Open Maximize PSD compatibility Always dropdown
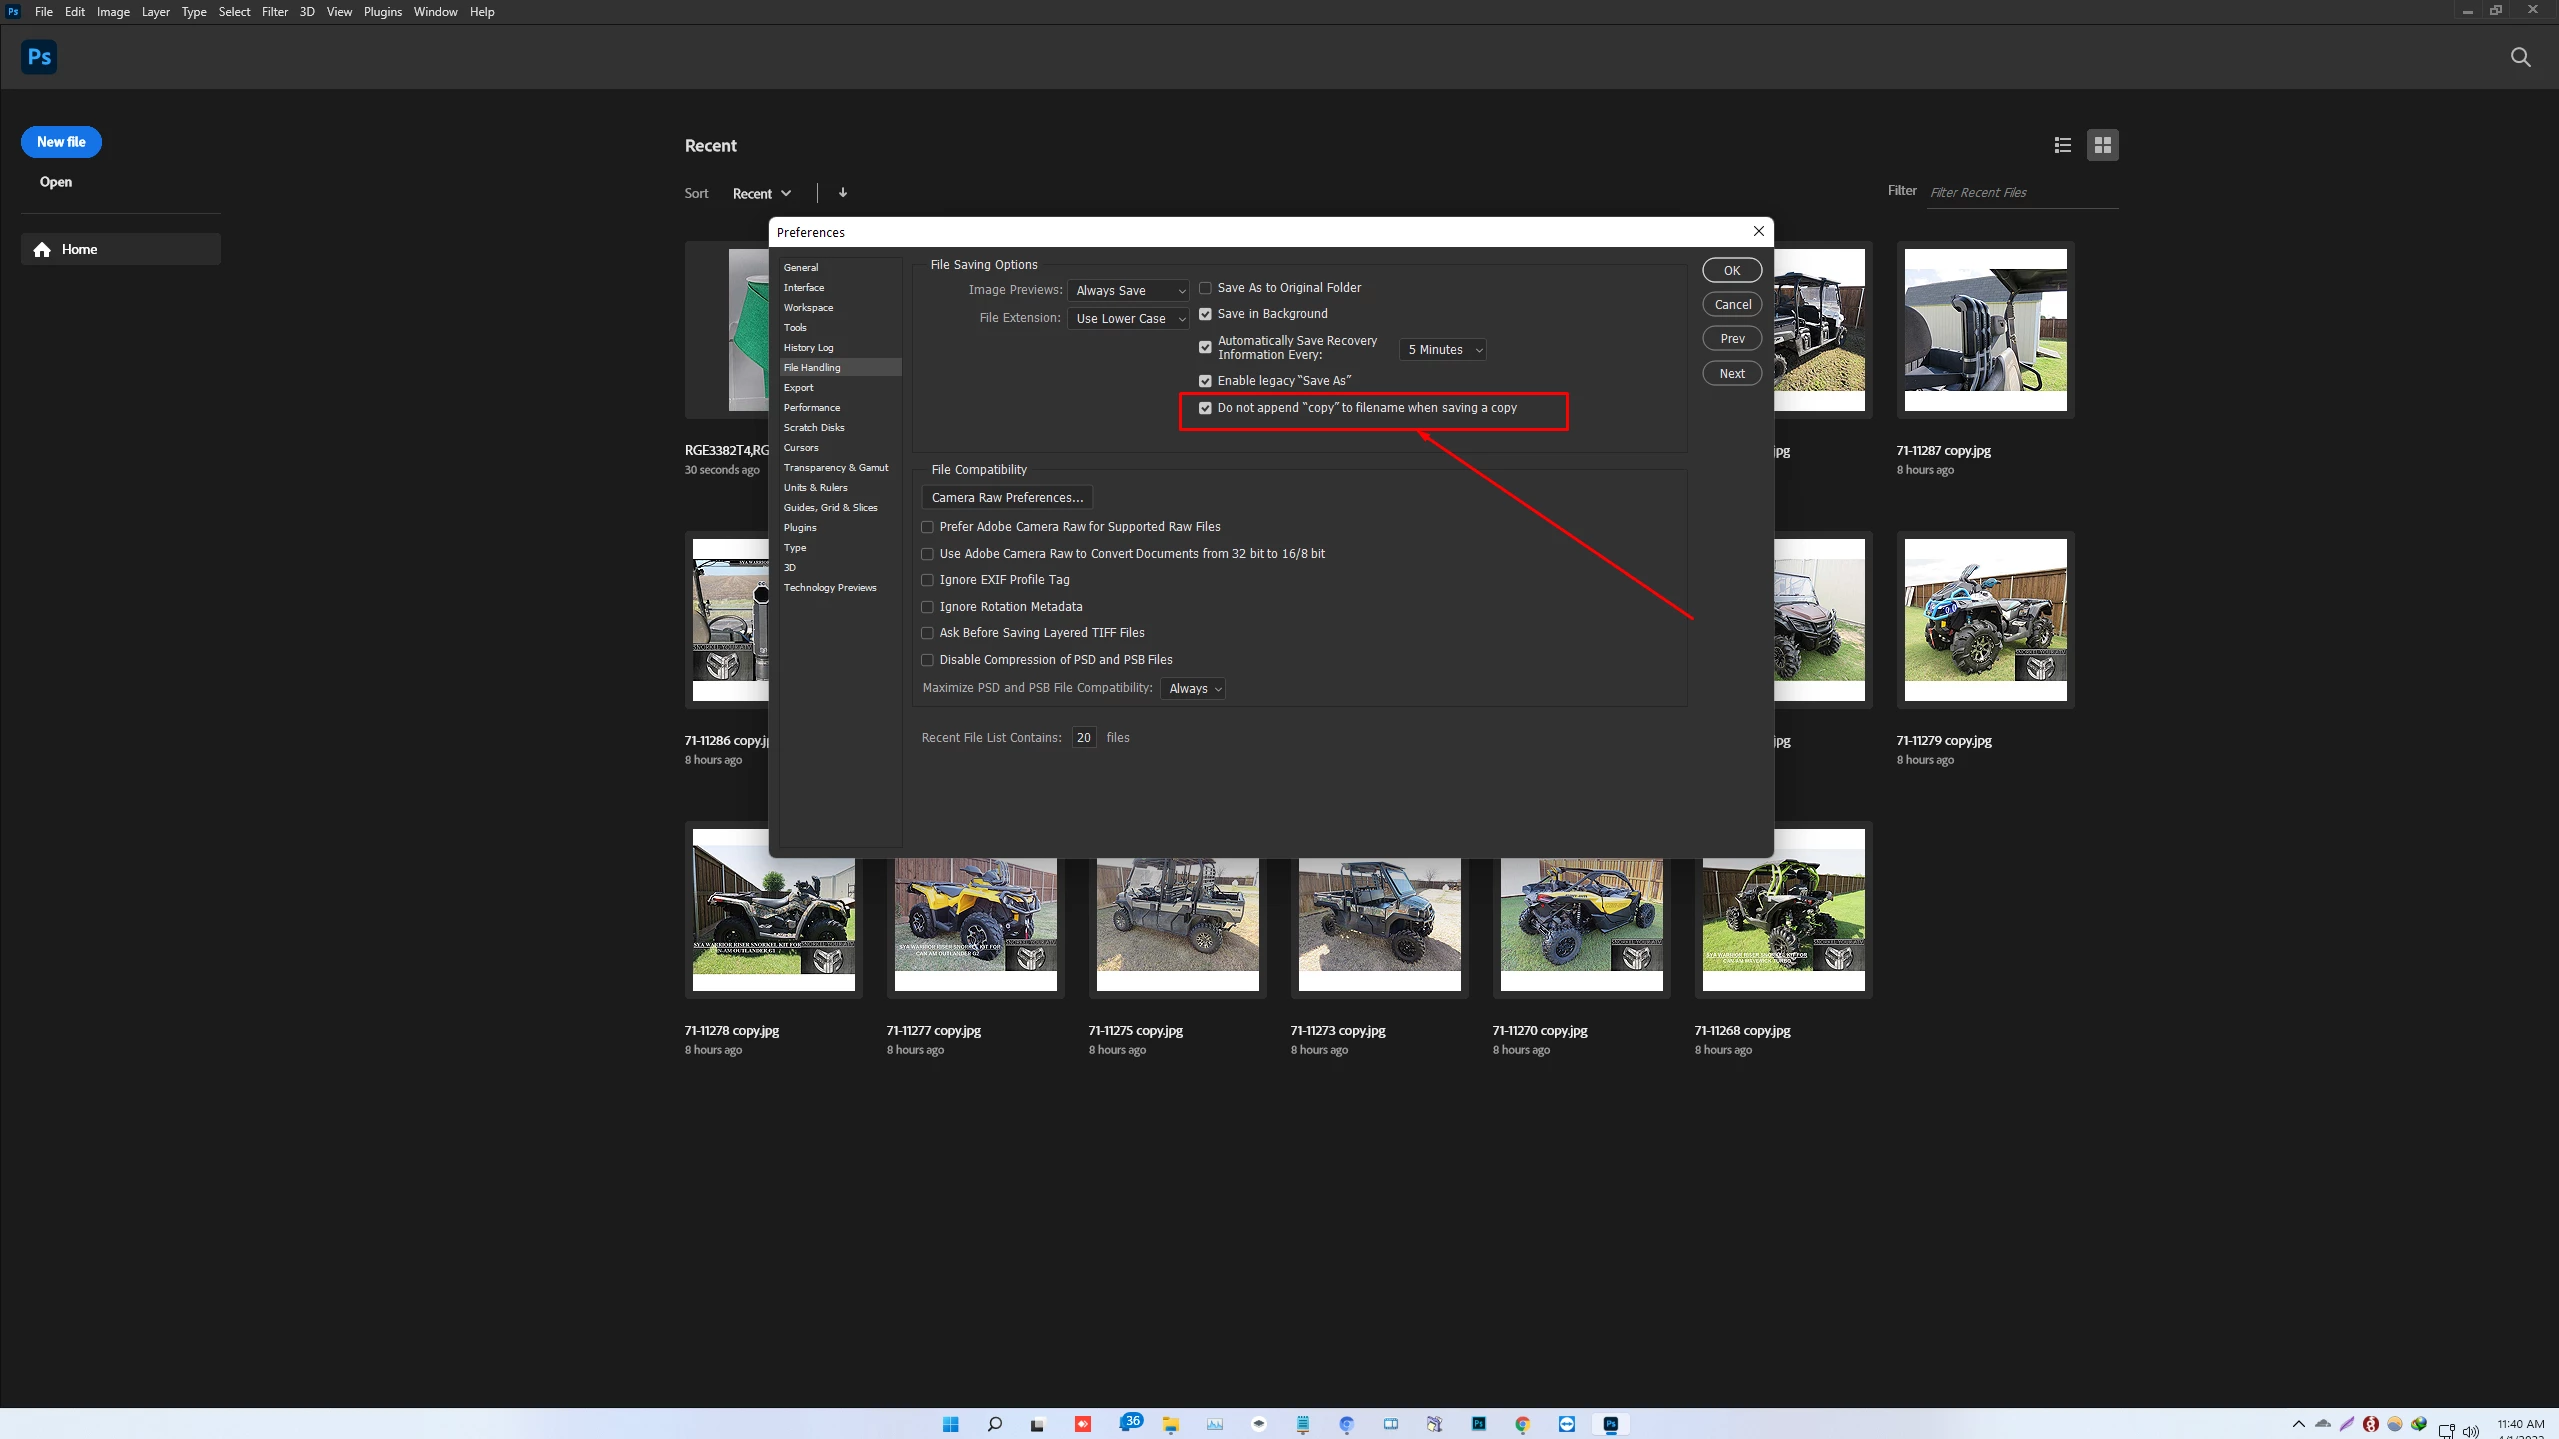The image size is (2559, 1439). click(x=1193, y=689)
